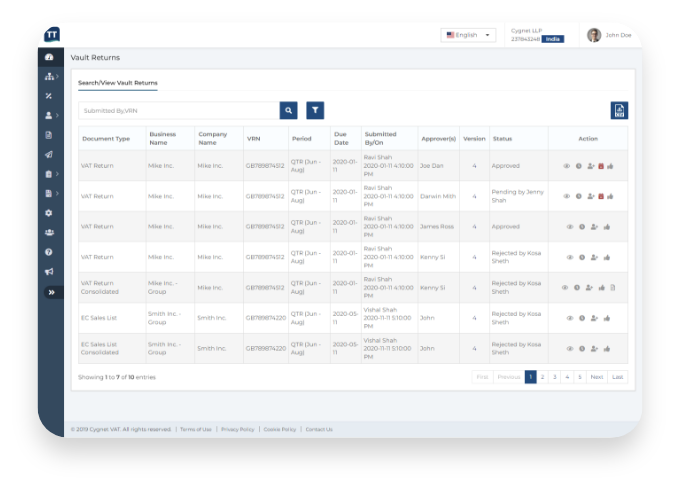
Task: Go to page 2
Action: click(x=542, y=377)
